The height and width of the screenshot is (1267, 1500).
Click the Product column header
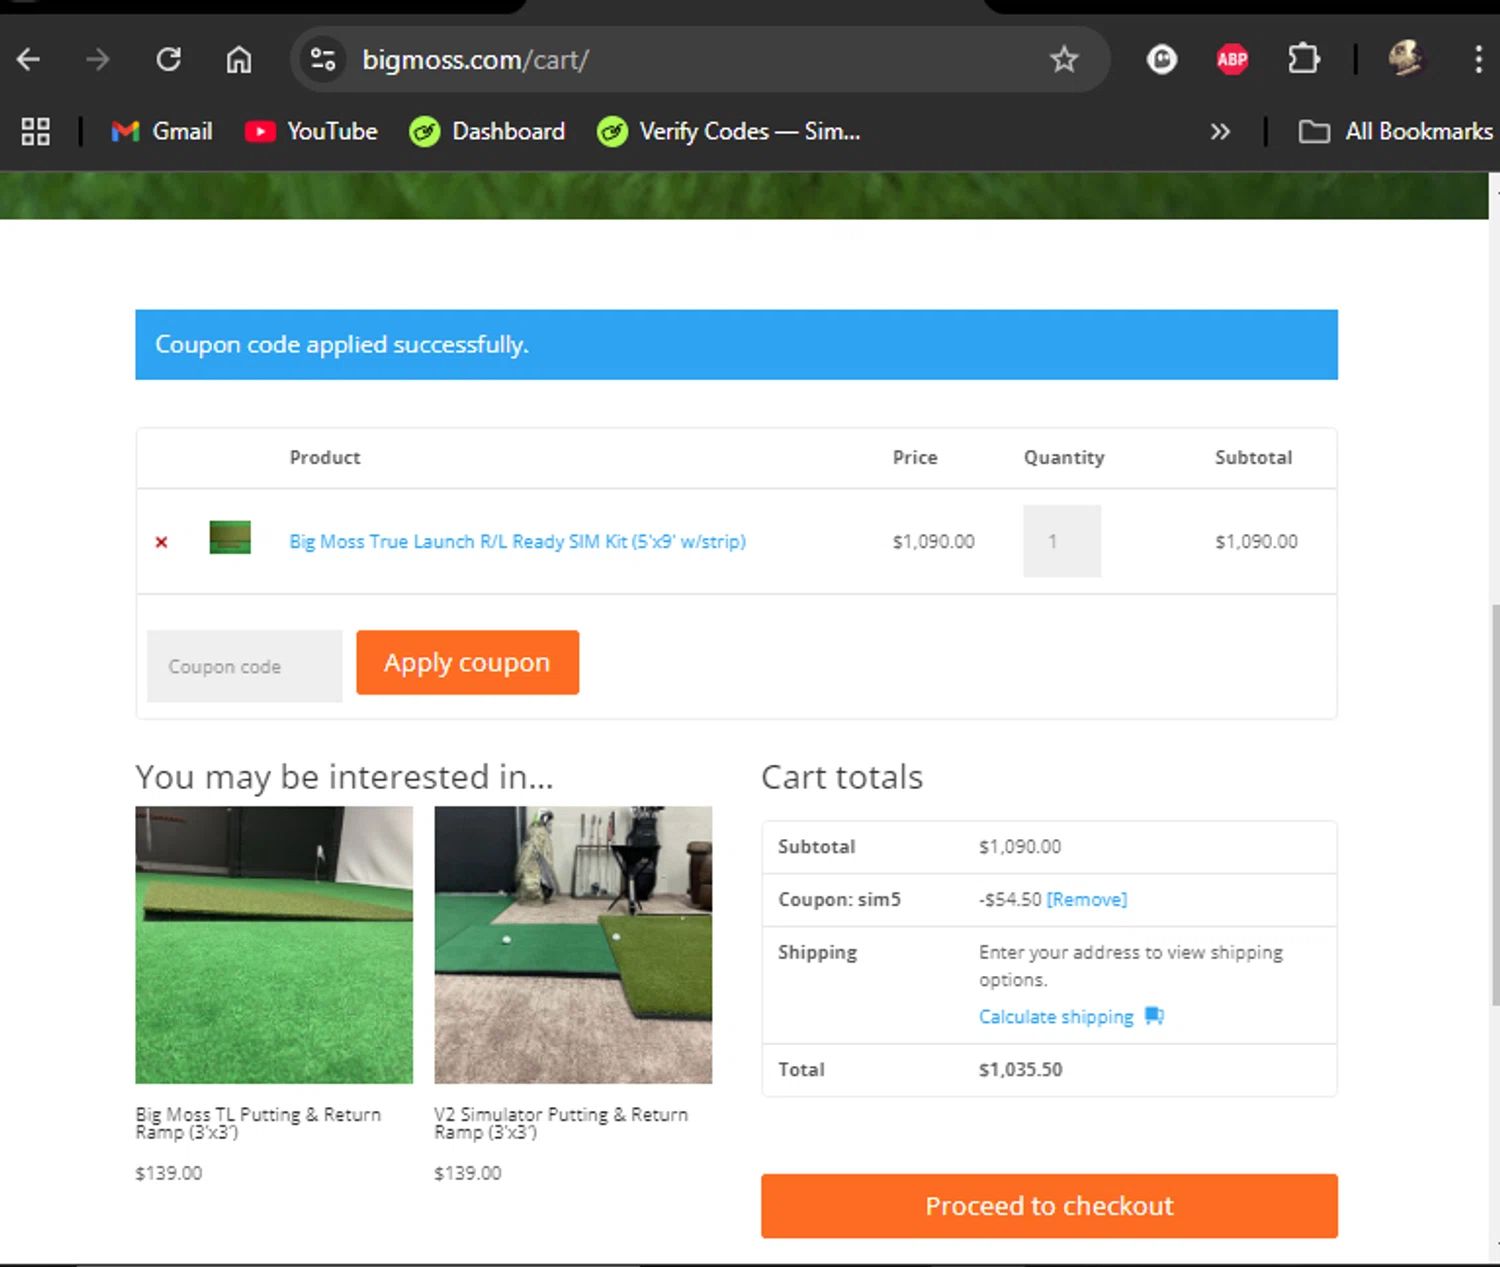(325, 458)
